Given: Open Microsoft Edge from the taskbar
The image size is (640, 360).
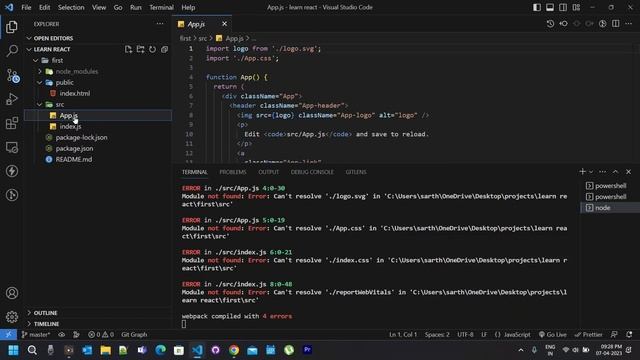Looking at the screenshot, I should click(160, 350).
